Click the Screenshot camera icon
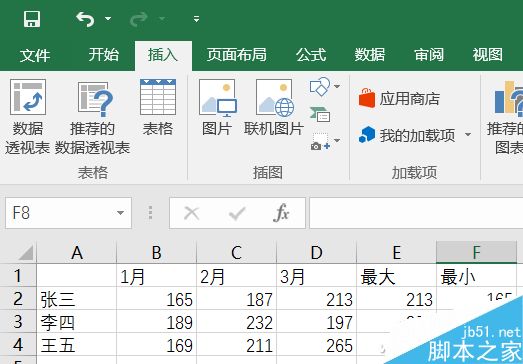Image resolution: width=523 pixels, height=364 pixels. (320, 141)
